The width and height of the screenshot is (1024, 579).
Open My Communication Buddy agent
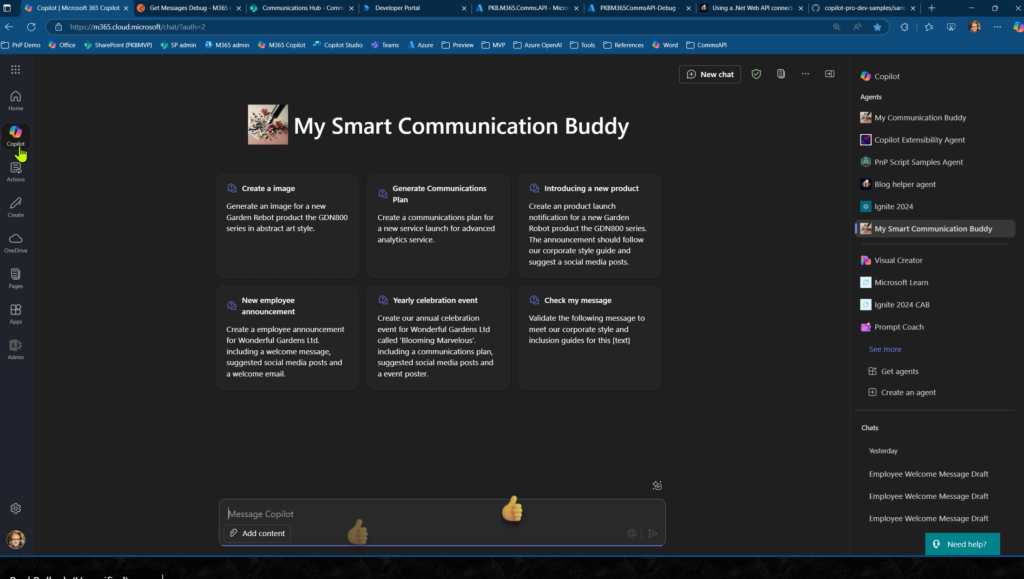pos(935,117)
